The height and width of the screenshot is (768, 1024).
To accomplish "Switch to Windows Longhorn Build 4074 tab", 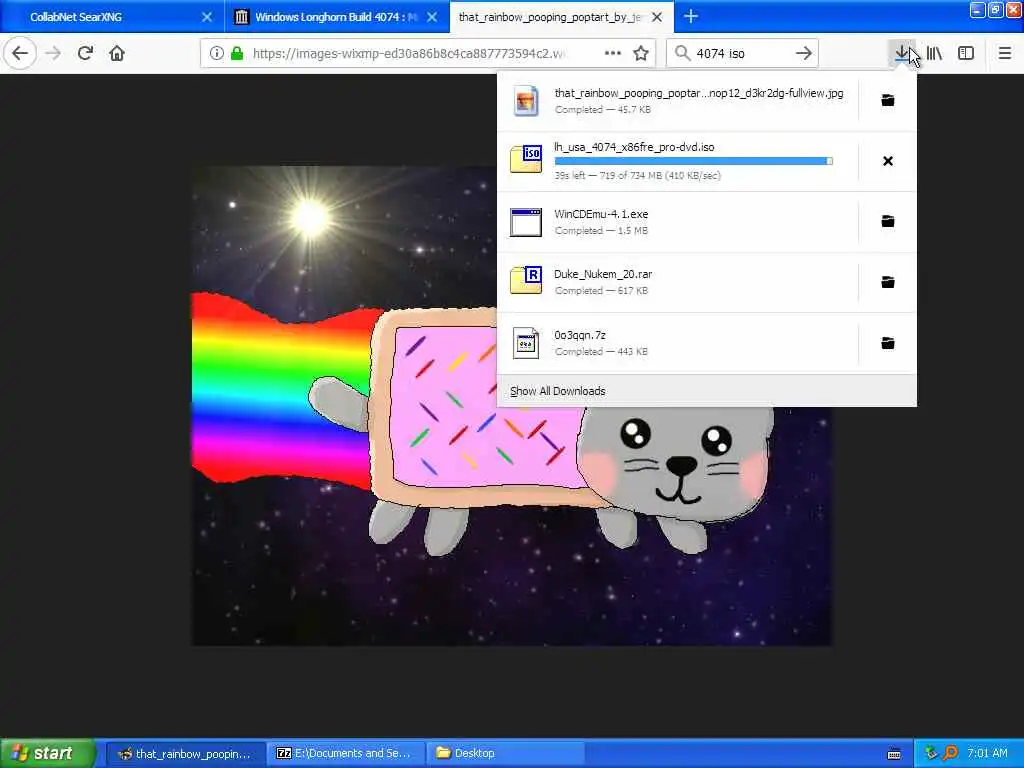I will (x=336, y=17).
